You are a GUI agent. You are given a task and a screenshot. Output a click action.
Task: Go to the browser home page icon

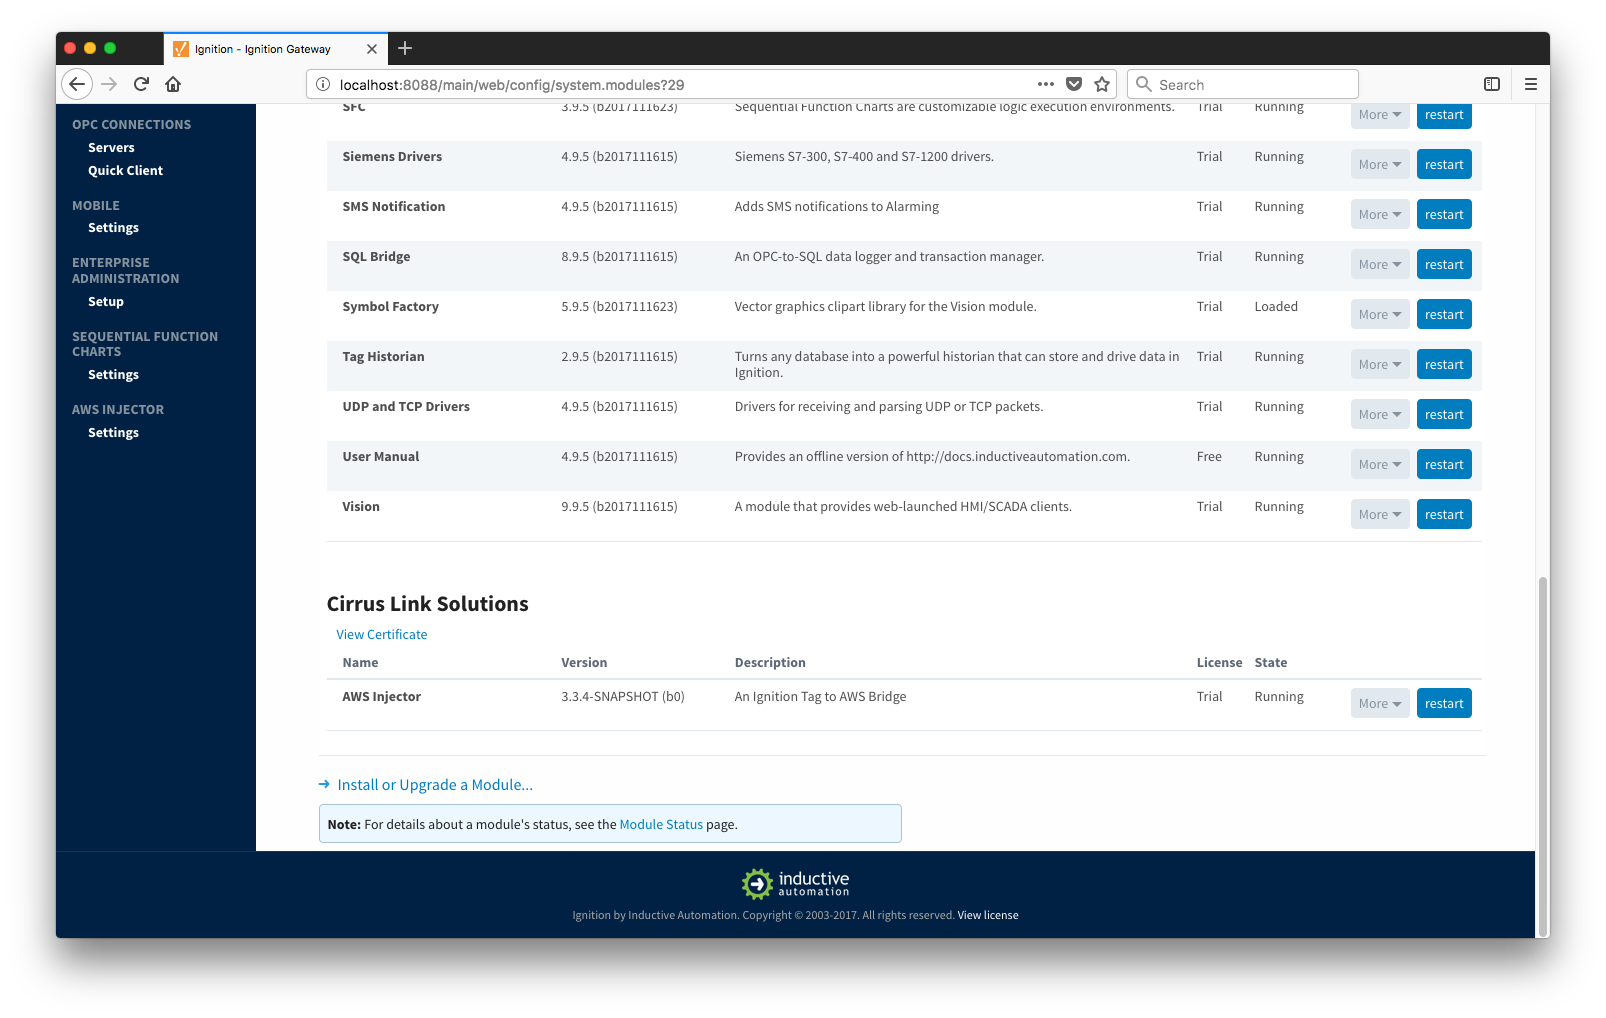click(173, 84)
